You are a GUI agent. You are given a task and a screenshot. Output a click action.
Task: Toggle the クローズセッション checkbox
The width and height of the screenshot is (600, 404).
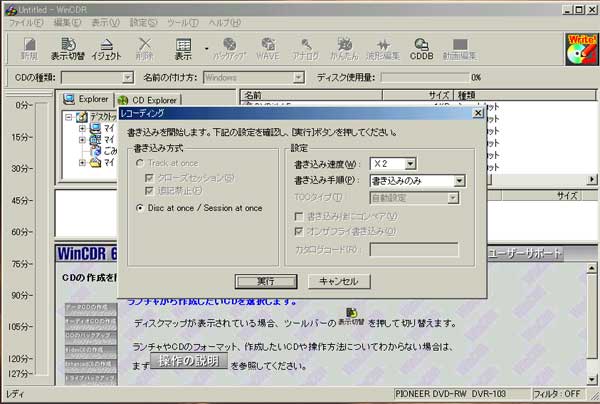point(149,178)
